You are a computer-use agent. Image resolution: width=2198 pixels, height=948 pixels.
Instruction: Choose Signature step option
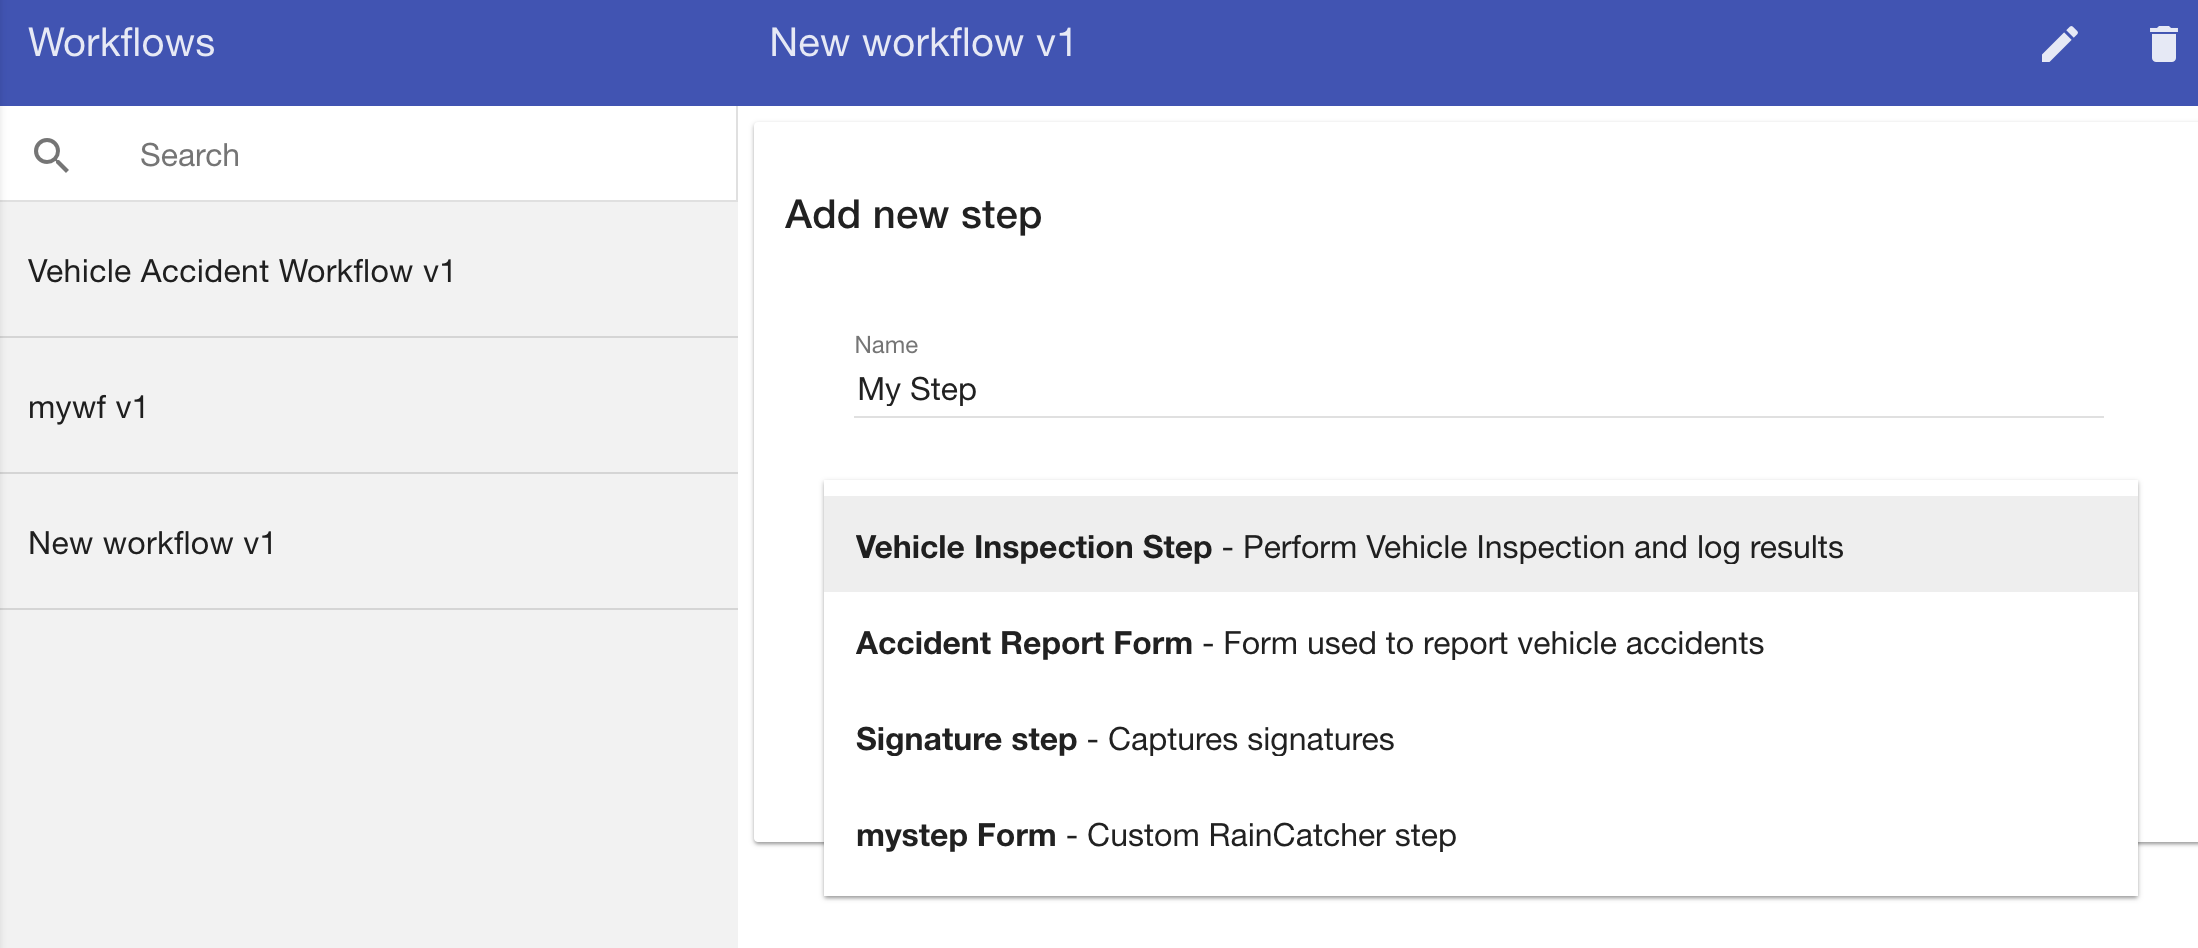1481,738
